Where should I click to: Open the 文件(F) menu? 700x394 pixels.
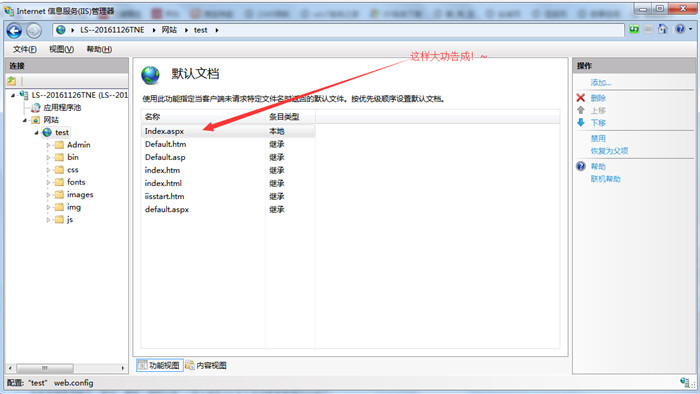click(25, 49)
